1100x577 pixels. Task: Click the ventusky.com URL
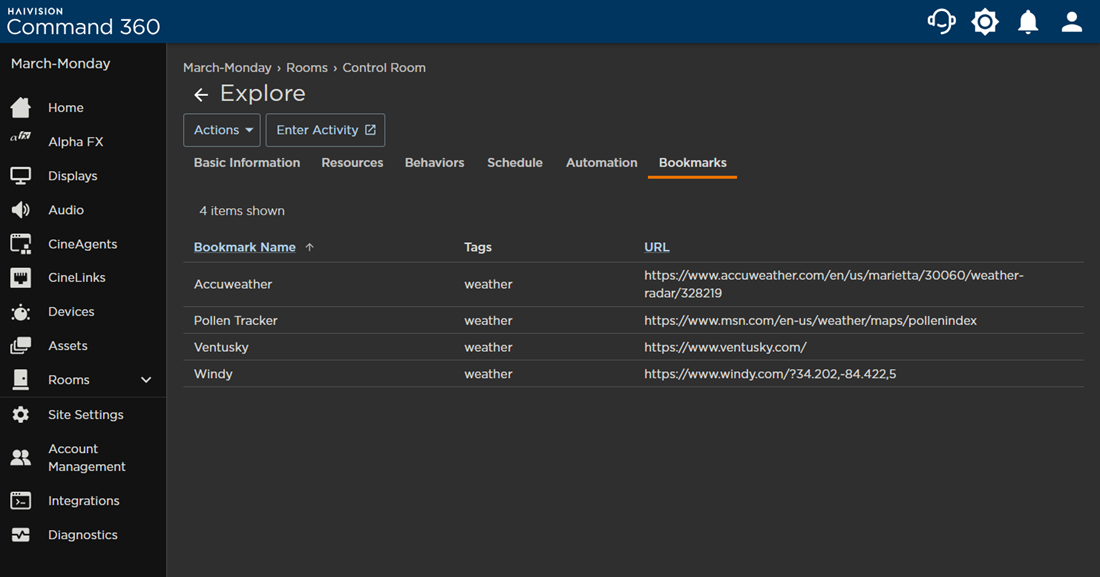(x=725, y=347)
